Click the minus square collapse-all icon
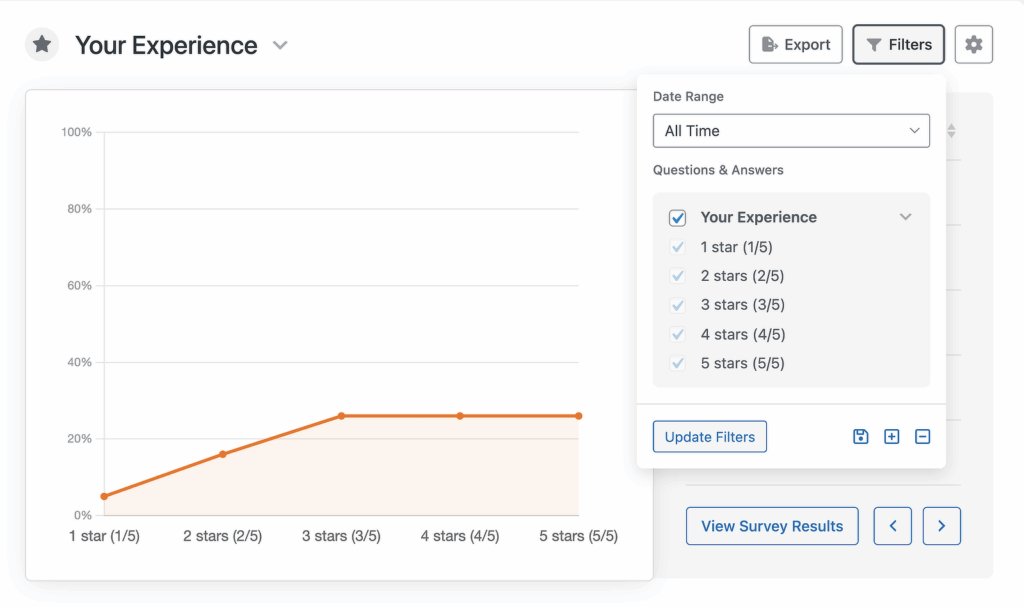This screenshot has height=607, width=1024. 923,437
